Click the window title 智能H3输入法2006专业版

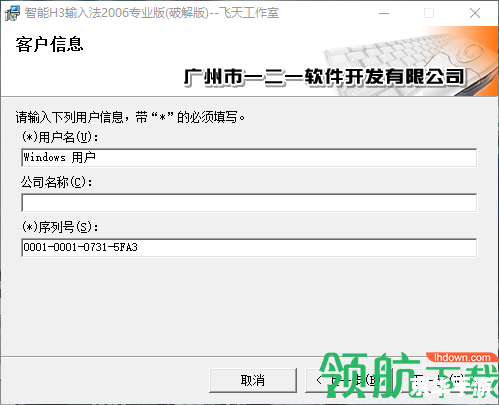152,13
